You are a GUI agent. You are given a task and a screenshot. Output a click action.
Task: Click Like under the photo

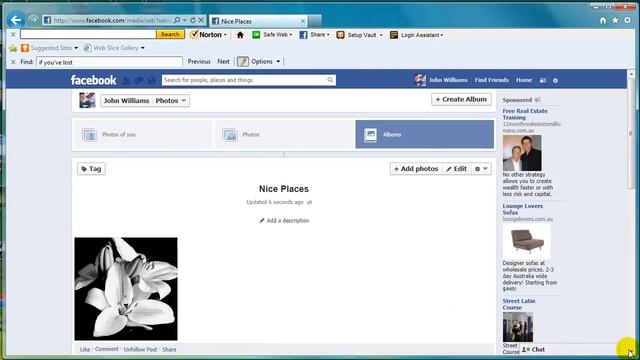pos(85,349)
